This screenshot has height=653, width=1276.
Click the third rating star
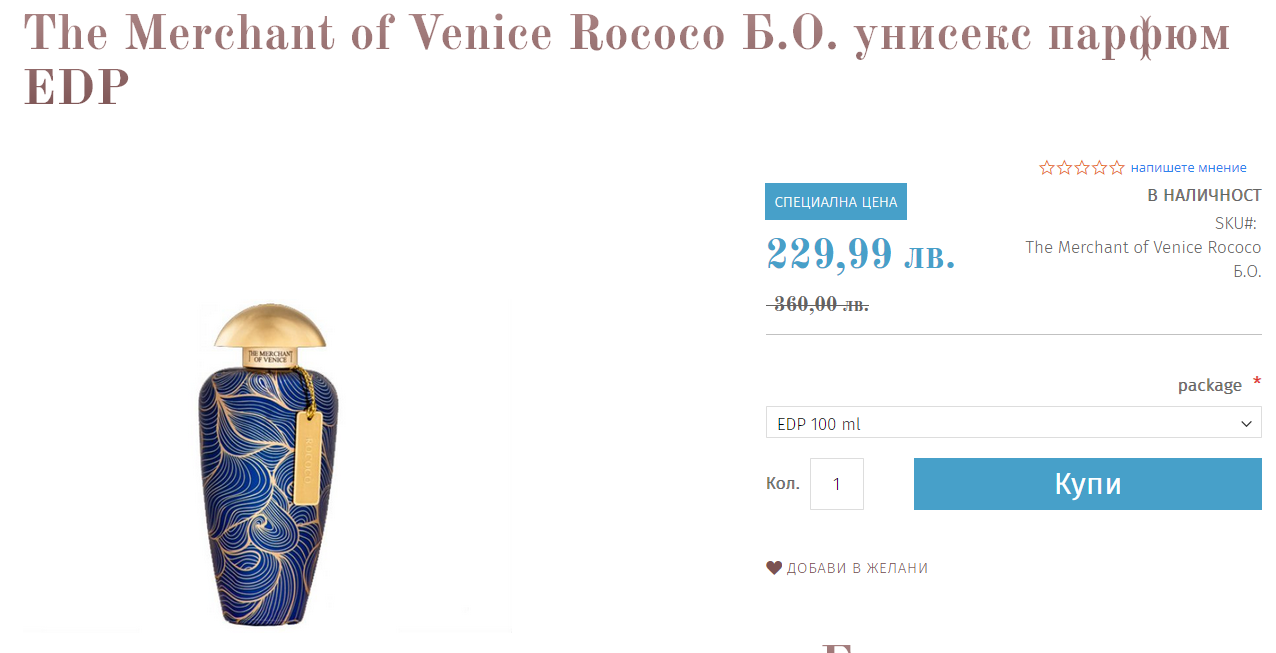point(1082,168)
